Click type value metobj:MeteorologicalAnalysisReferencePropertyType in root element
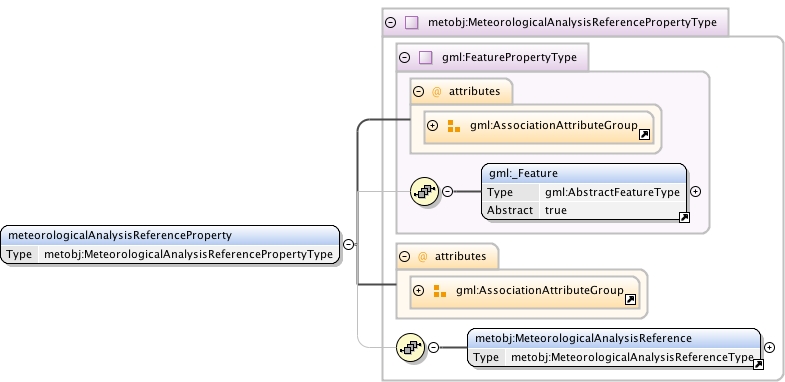 tap(188, 254)
